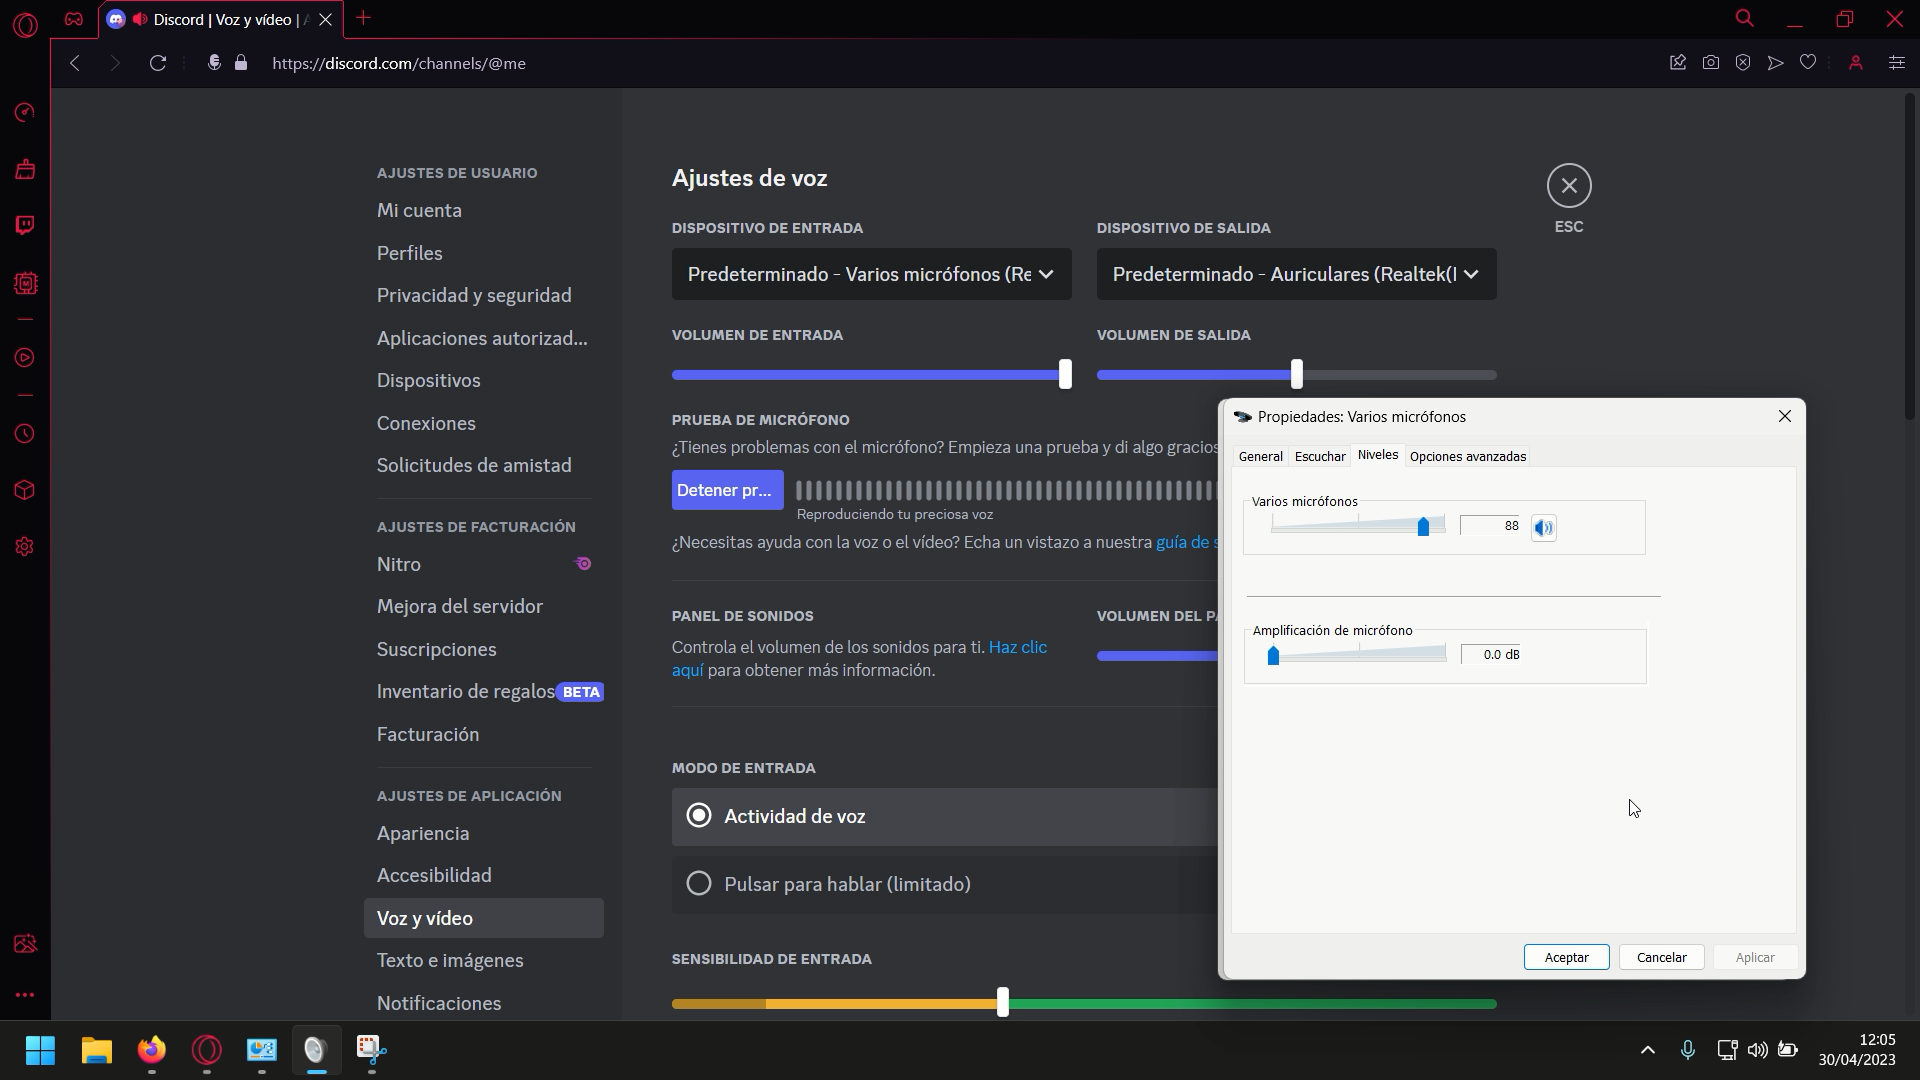Image resolution: width=1920 pixels, height=1080 pixels.
Task: Open Opera main menu logo
Action: [x=26, y=25]
